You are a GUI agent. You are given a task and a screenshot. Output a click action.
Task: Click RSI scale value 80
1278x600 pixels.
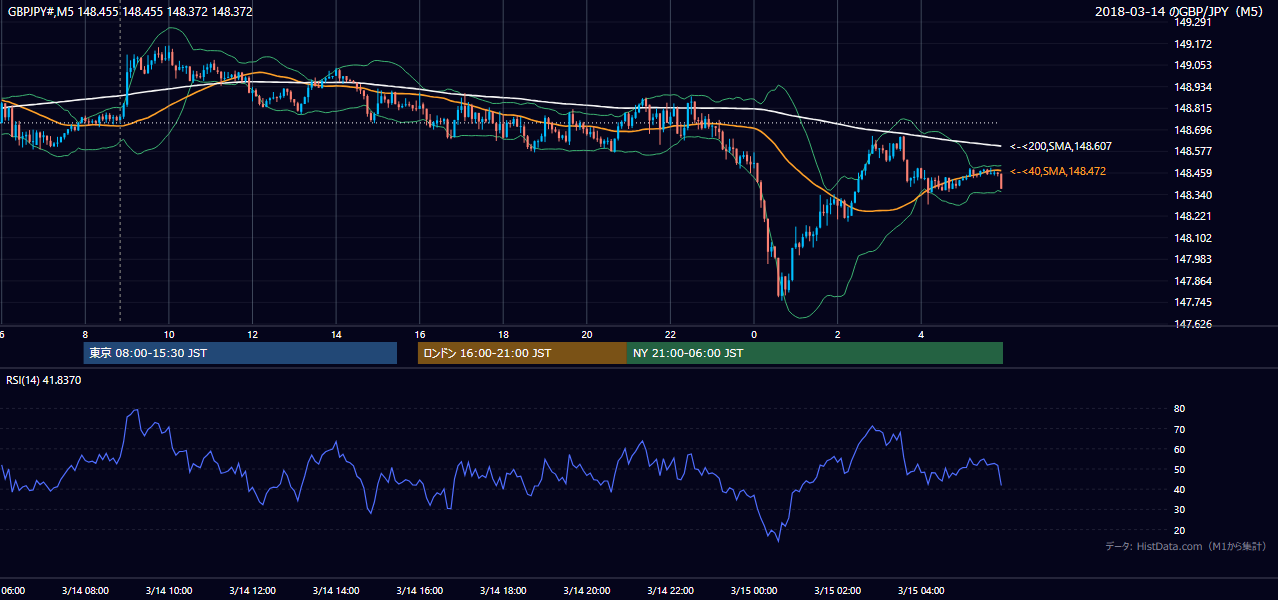click(1180, 409)
